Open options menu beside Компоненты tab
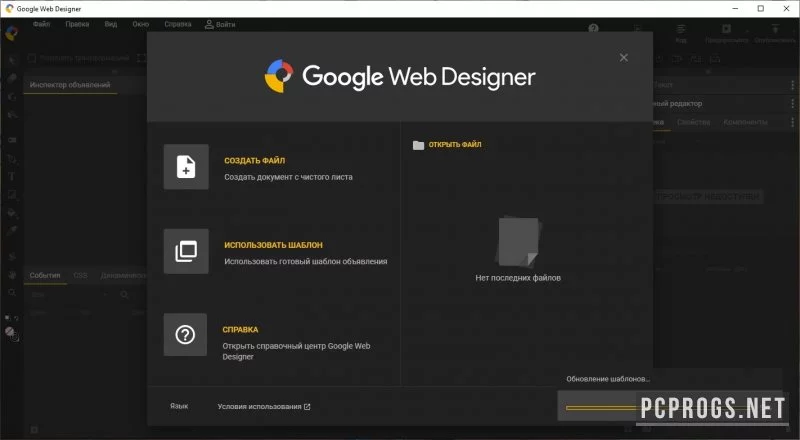The height and width of the screenshot is (440, 800). pos(792,123)
